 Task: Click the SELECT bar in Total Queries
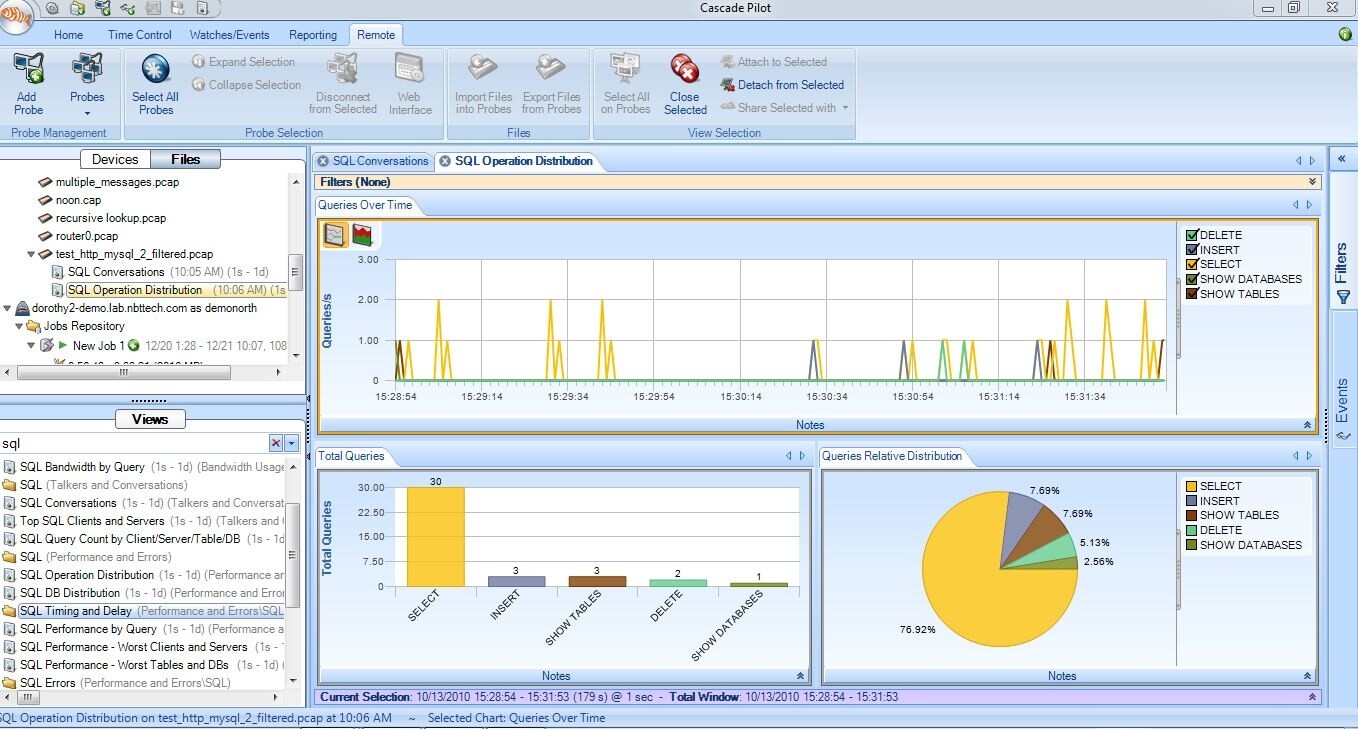(436, 537)
